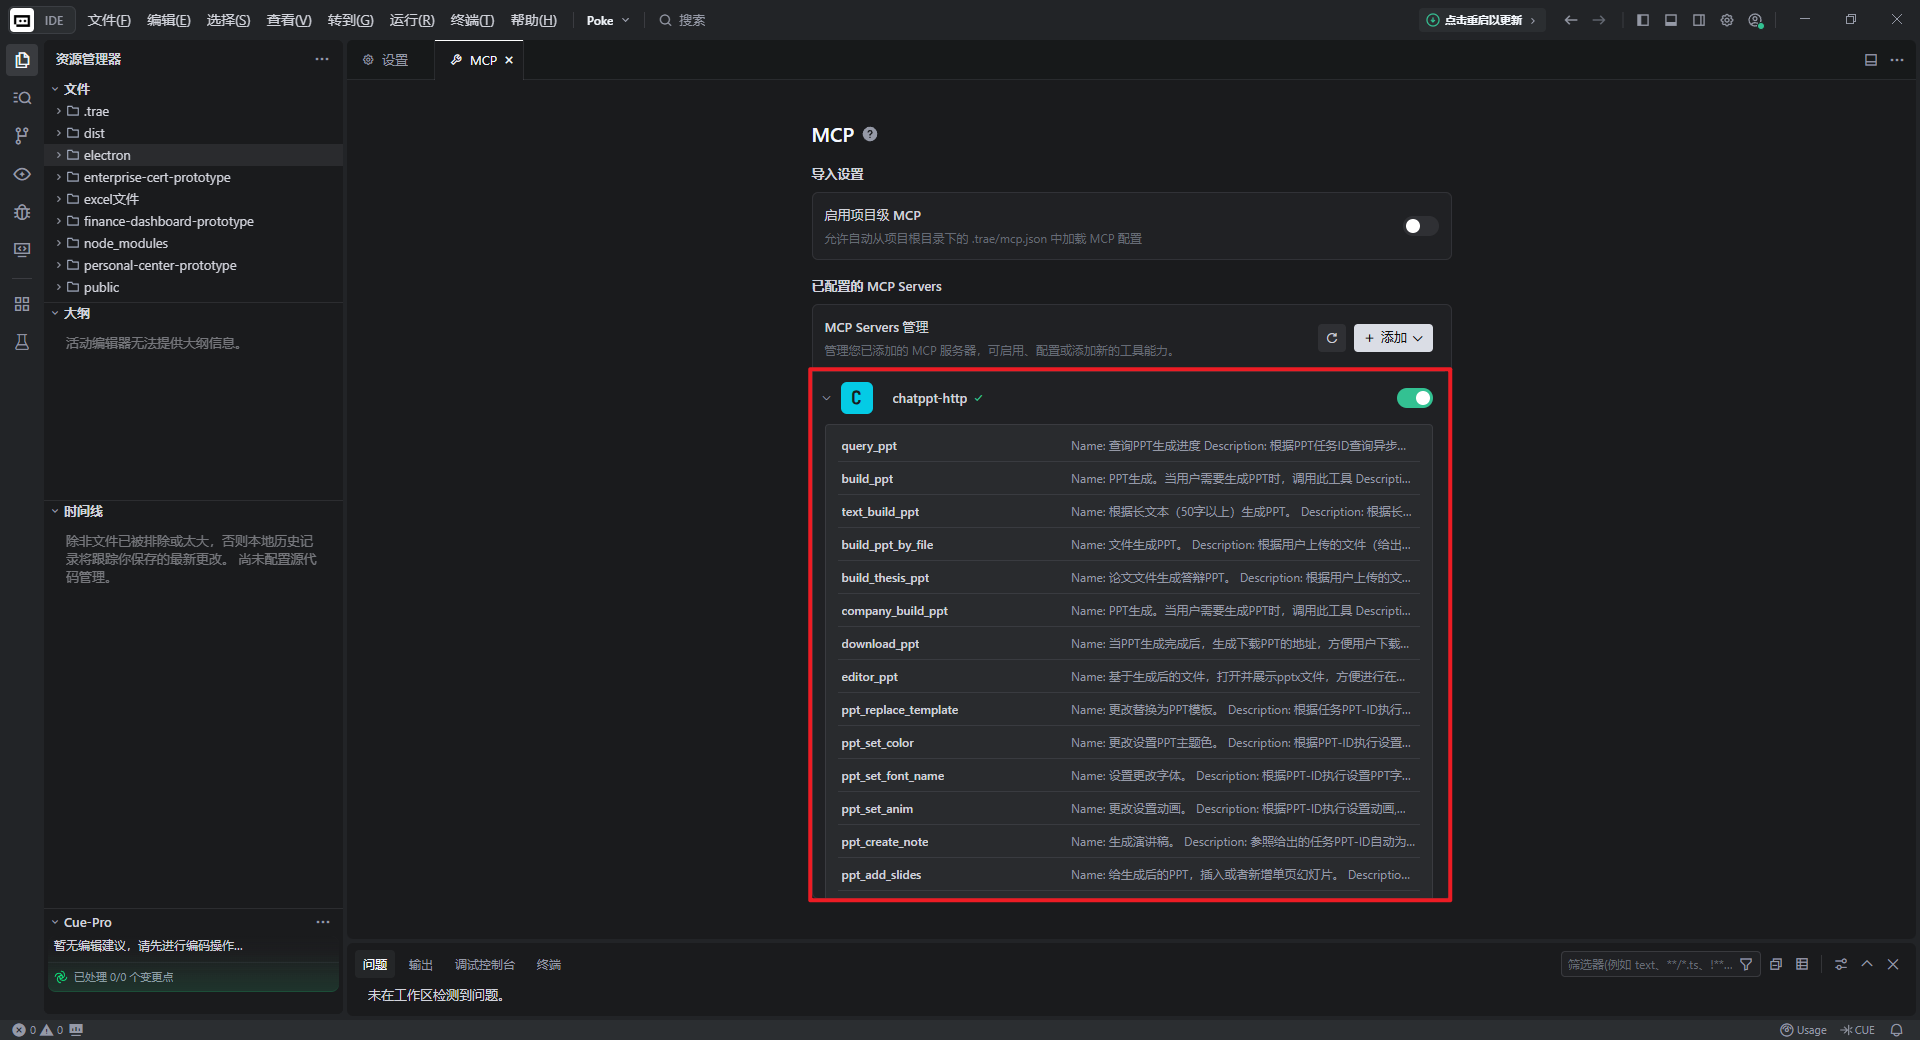Click the navigate back arrow in title bar

(1571, 20)
